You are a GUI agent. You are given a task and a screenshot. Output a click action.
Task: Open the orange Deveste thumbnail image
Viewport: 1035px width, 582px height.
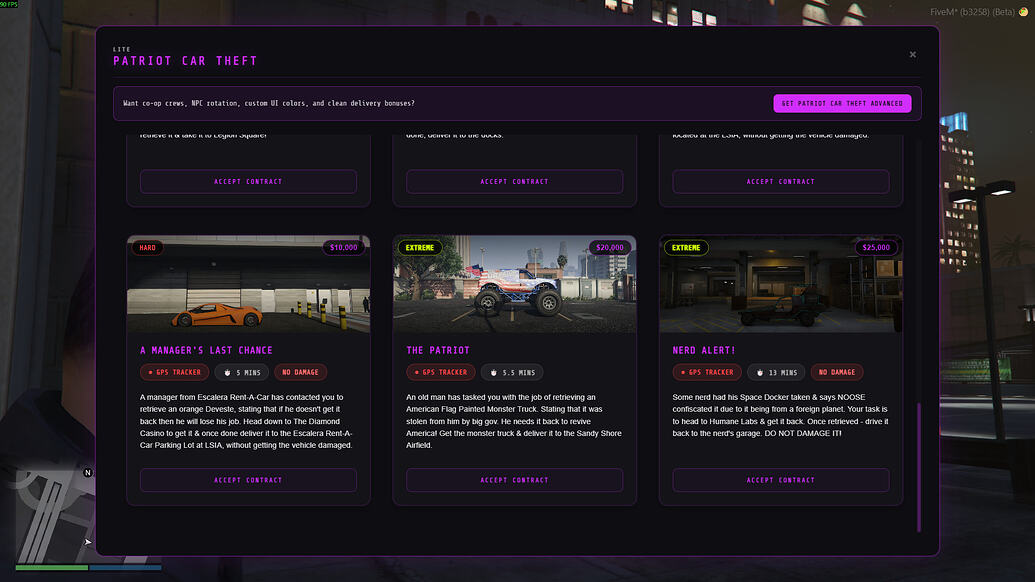(x=248, y=284)
